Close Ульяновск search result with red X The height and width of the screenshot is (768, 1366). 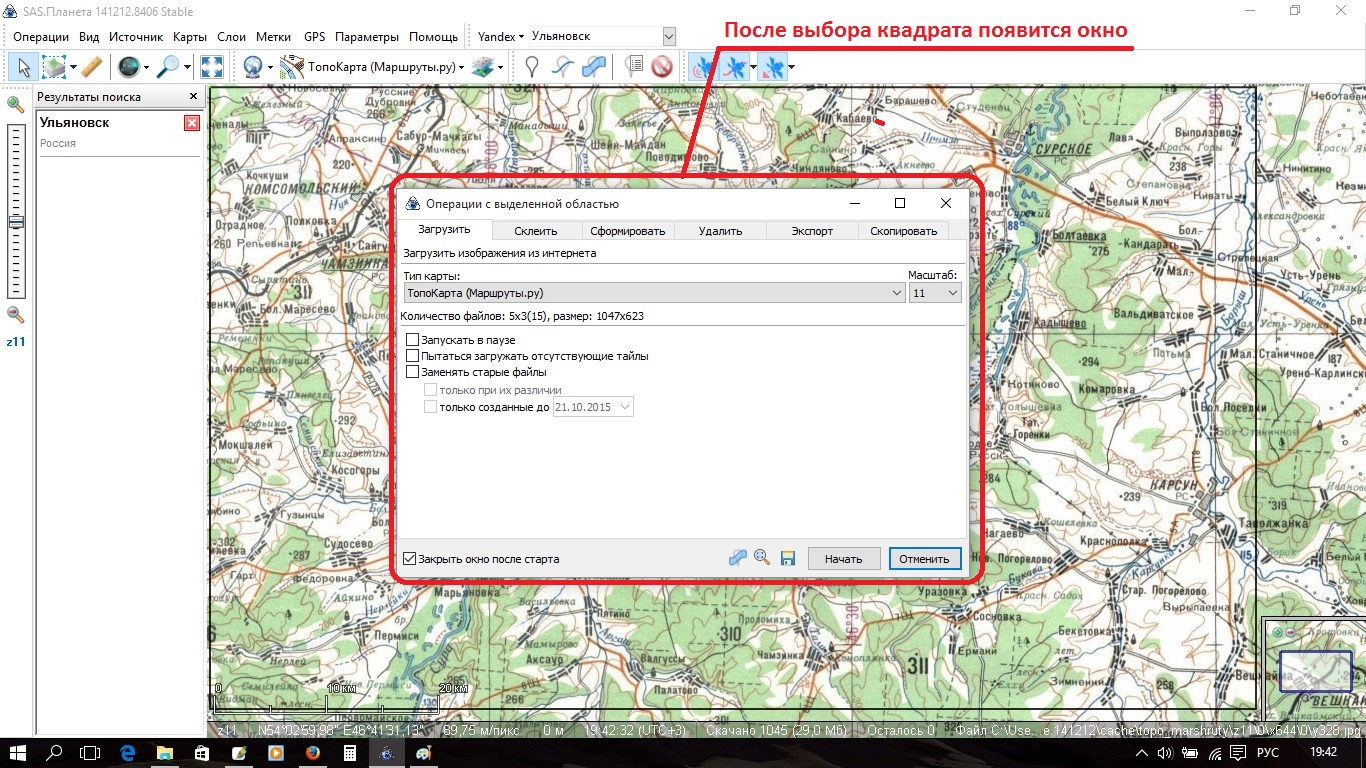[192, 123]
